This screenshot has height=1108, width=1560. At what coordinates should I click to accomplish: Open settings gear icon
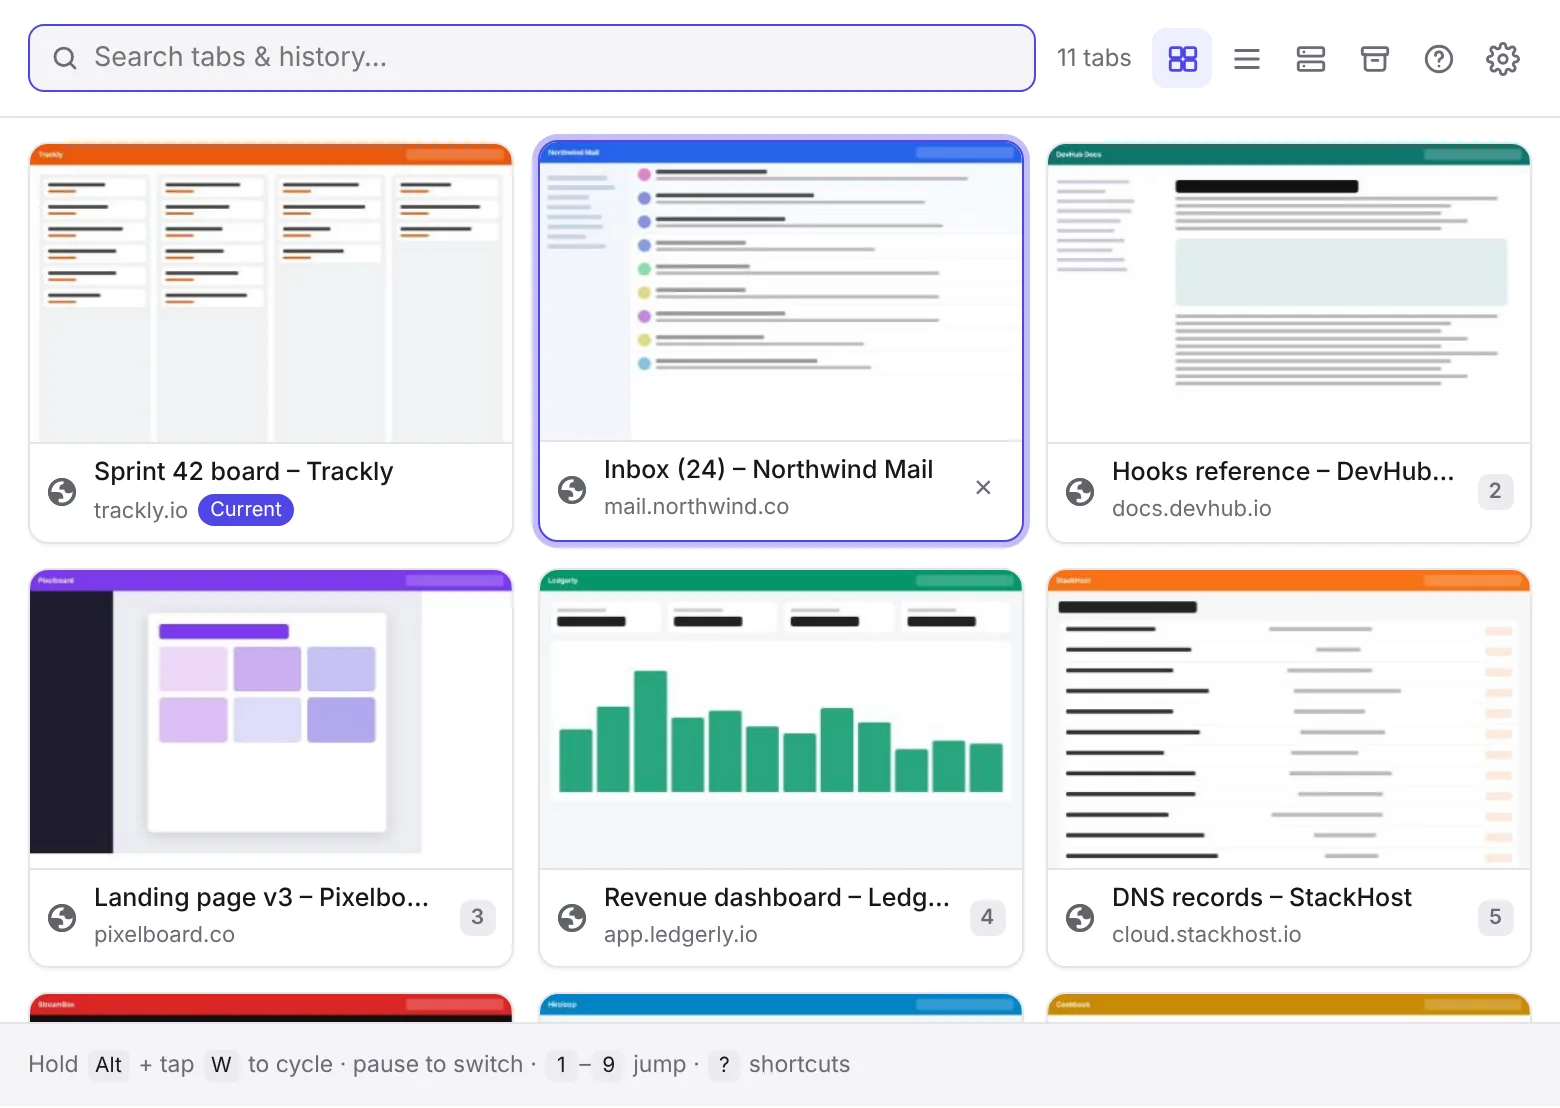(x=1502, y=59)
